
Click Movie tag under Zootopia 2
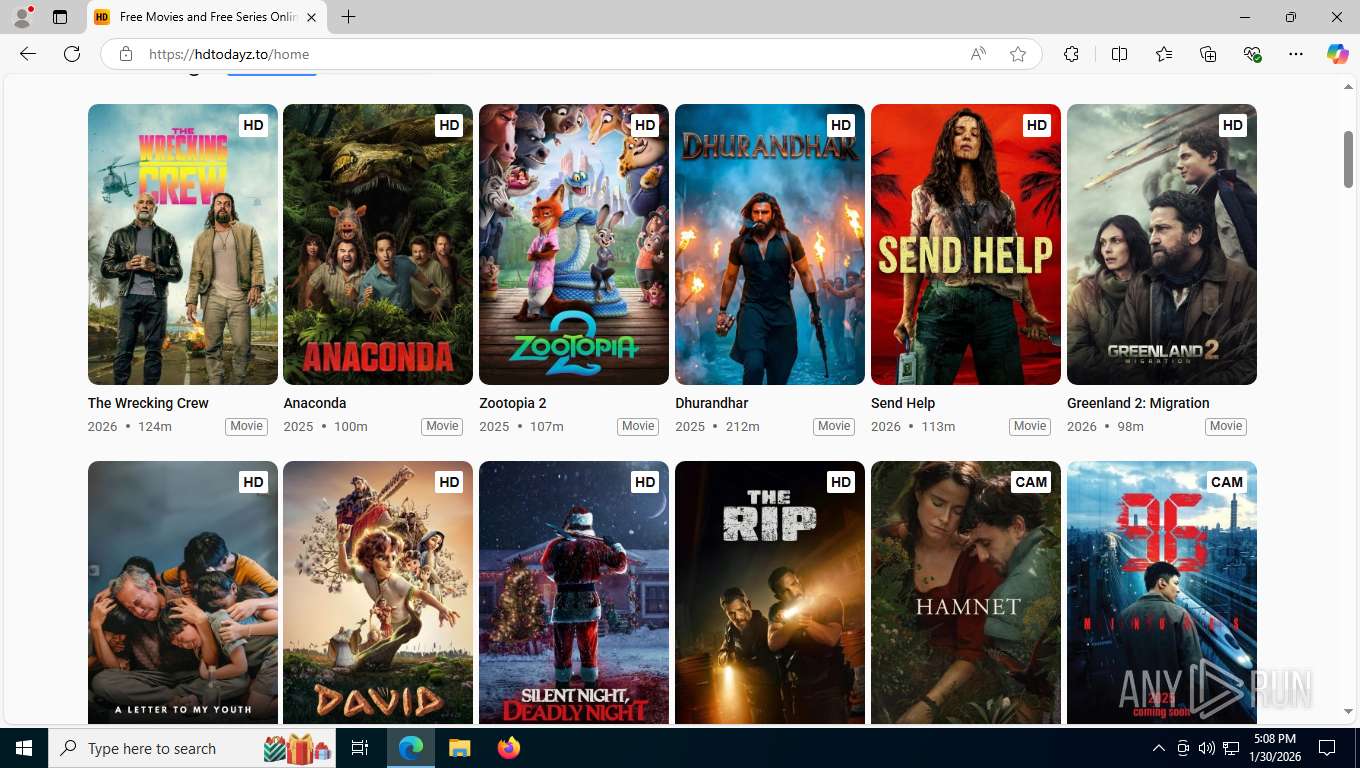638,426
